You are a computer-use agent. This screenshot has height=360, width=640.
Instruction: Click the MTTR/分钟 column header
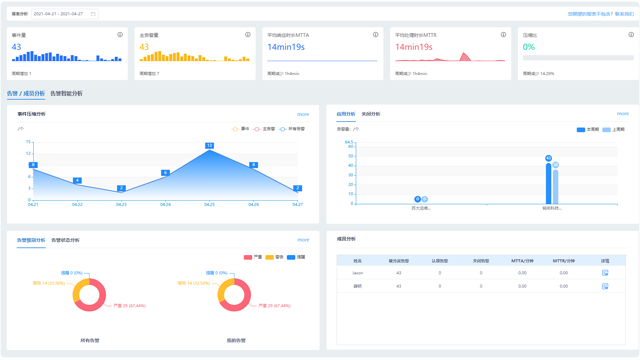pyautogui.click(x=564, y=260)
